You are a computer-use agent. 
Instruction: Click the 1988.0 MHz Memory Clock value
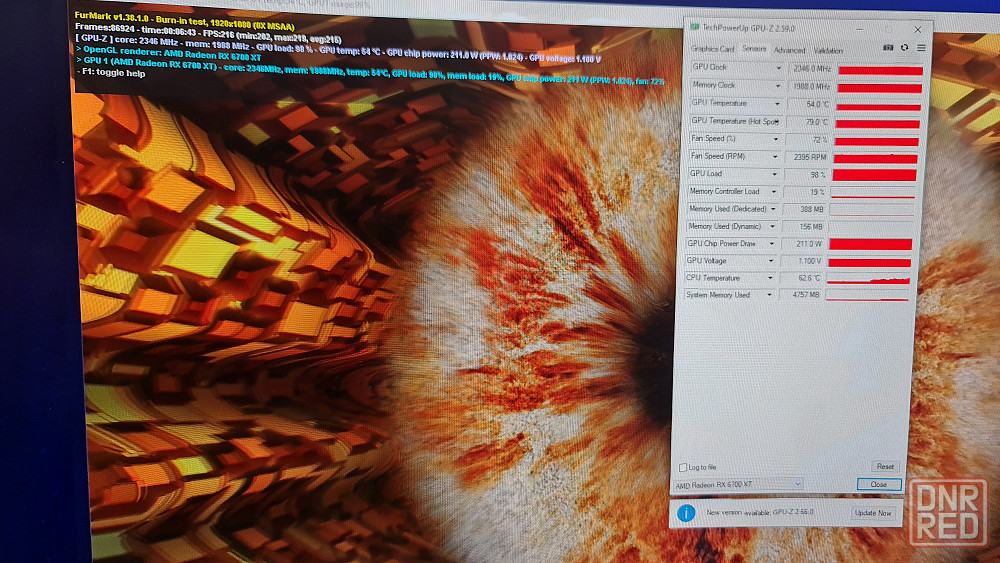click(810, 87)
